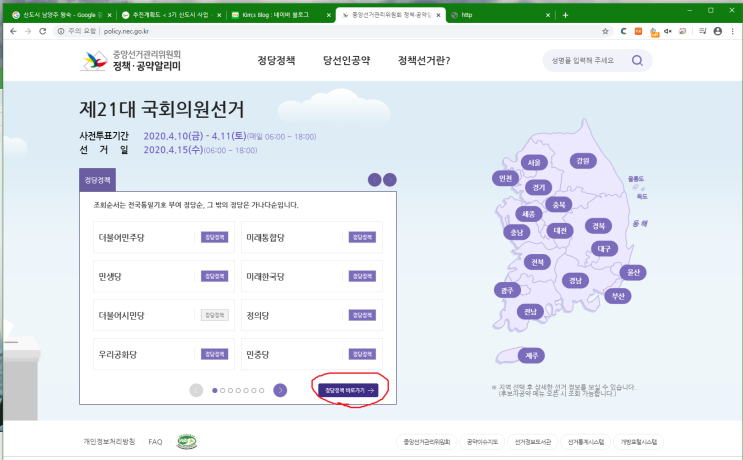Open a new browser tab with the plus icon
Screen dimensions: 743x460
coord(565,15)
